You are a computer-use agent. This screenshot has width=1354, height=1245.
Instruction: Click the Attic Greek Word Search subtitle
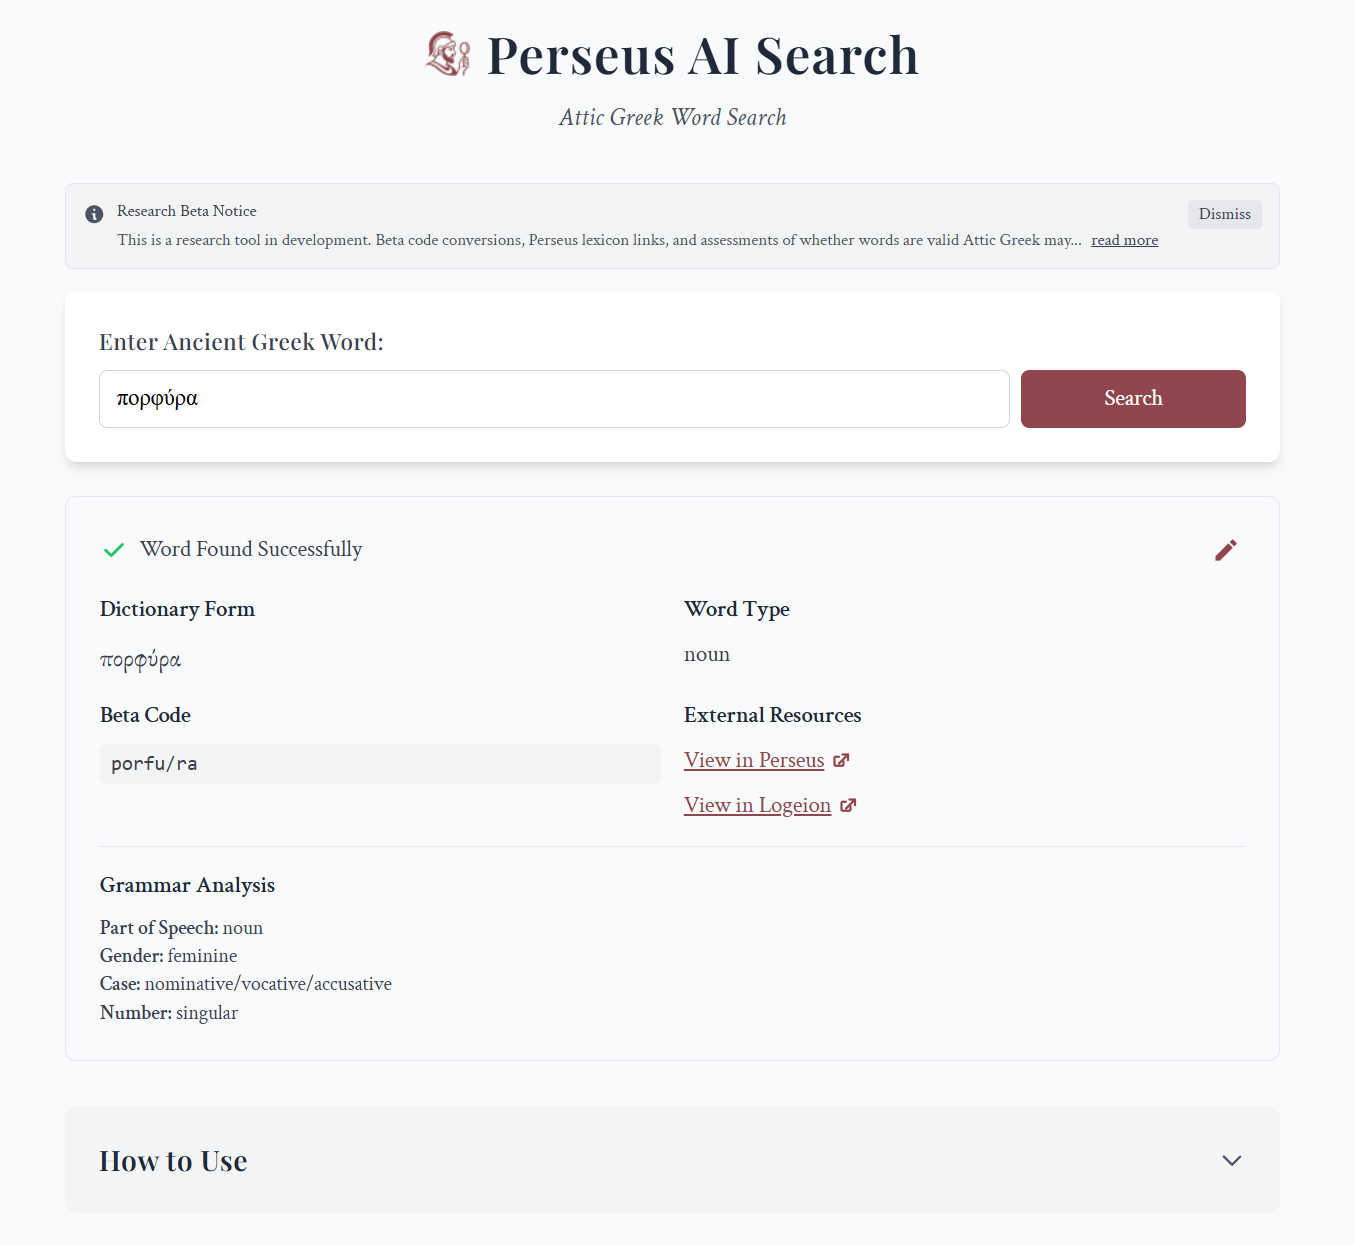pos(672,117)
